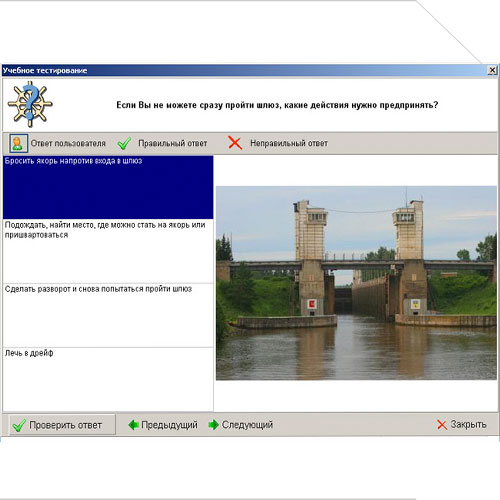Image resolution: width=500 pixels, height=500 pixels.
Task: Click the green right arrow Следующий icon
Action: coord(214,425)
